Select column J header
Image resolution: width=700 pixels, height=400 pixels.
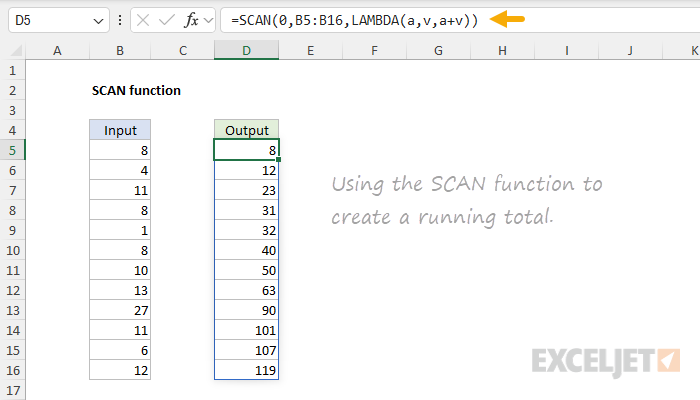(630, 50)
